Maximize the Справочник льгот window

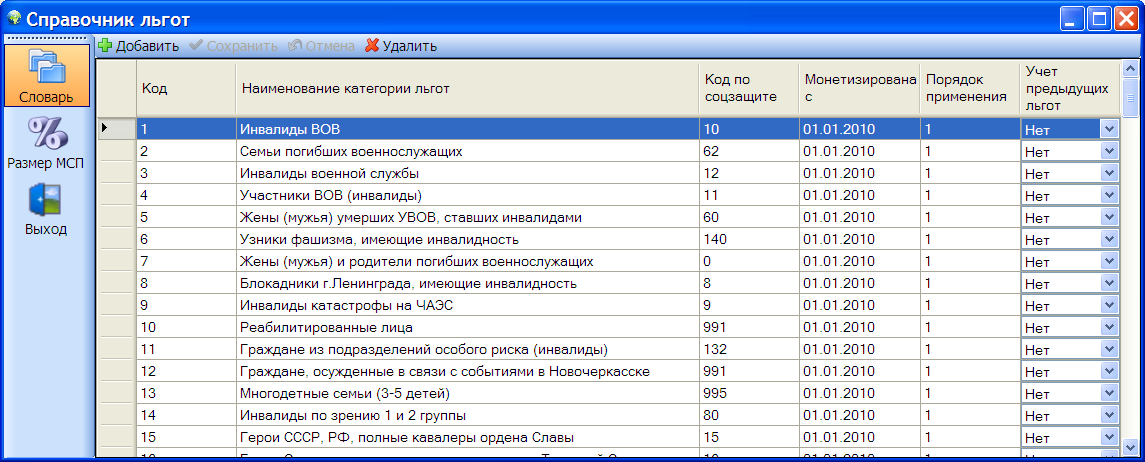coord(1099,18)
